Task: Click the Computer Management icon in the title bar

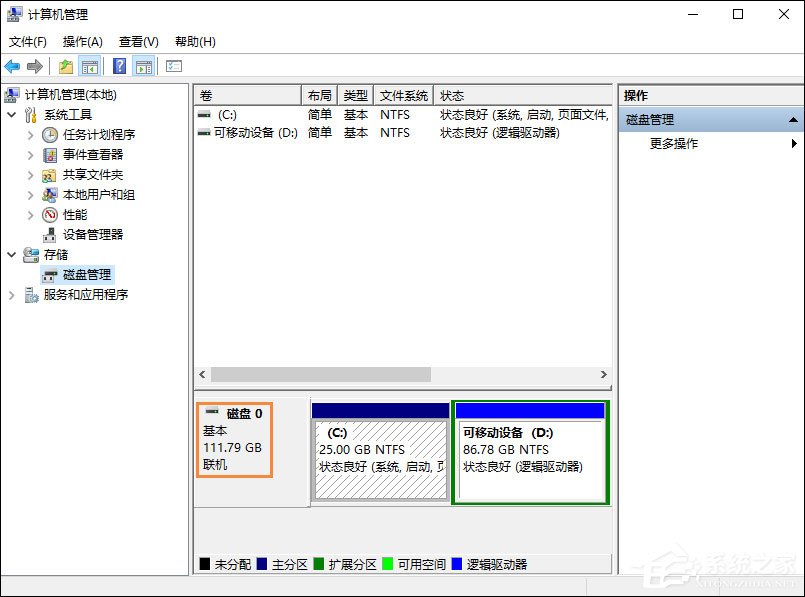Action: [x=12, y=14]
